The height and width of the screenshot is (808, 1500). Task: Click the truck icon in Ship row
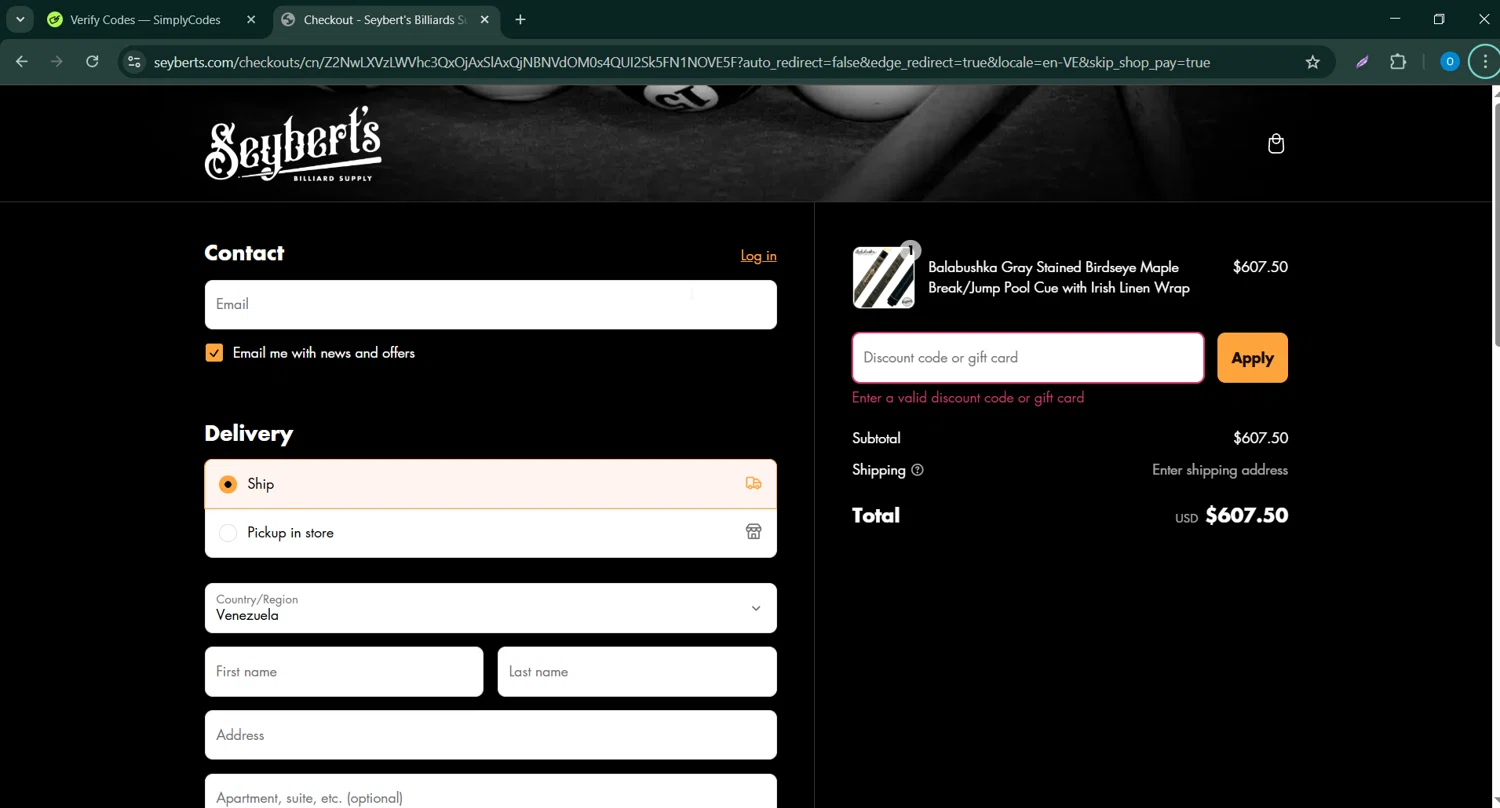(753, 484)
